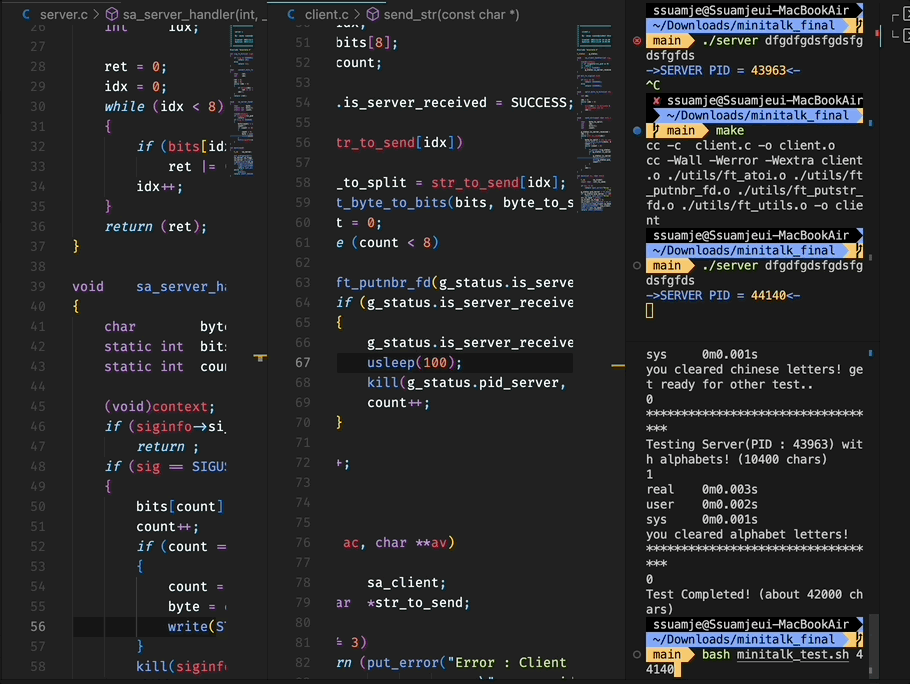Click '(void)context;' in server.c
The height and width of the screenshot is (684, 910).
(x=160, y=407)
